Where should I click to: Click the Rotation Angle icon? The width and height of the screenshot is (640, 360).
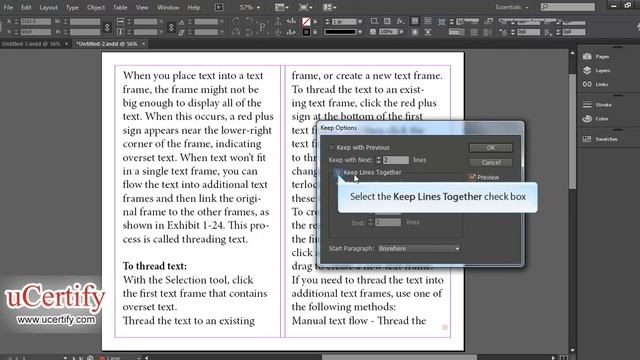coord(181,21)
